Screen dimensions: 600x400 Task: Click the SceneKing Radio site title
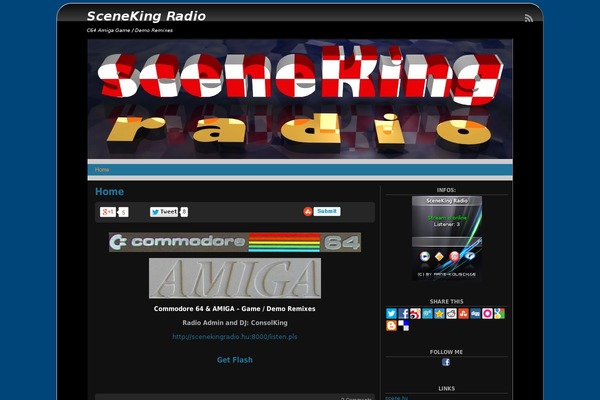tap(146, 16)
